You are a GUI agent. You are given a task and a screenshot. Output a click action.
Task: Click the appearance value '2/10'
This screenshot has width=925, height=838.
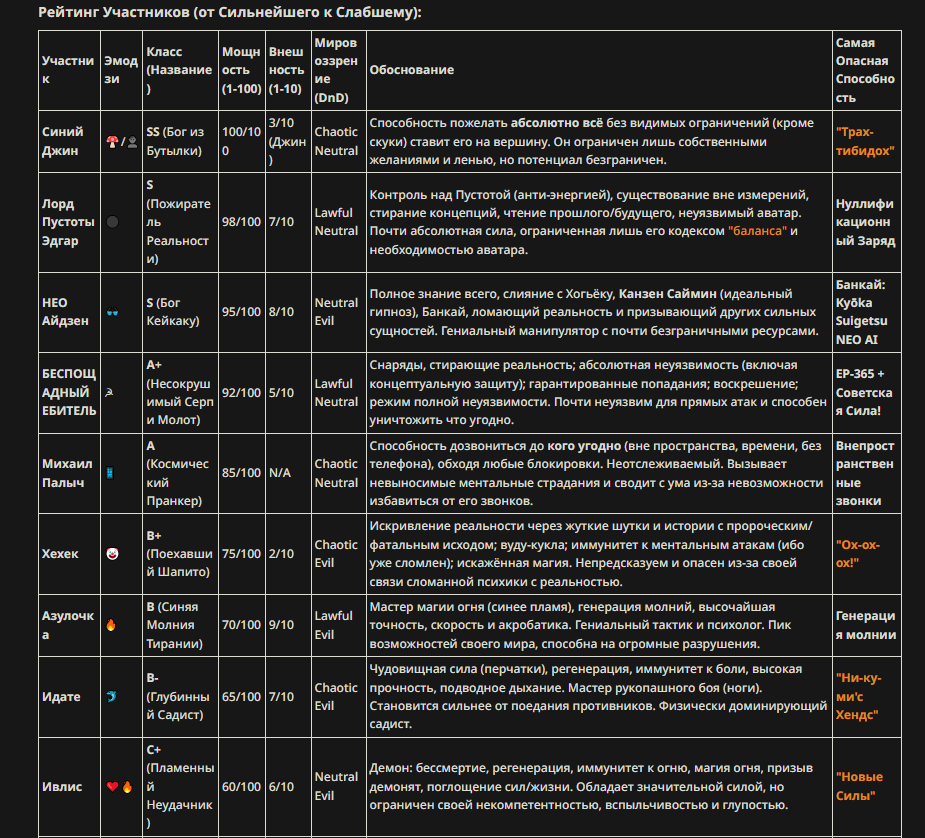point(281,554)
